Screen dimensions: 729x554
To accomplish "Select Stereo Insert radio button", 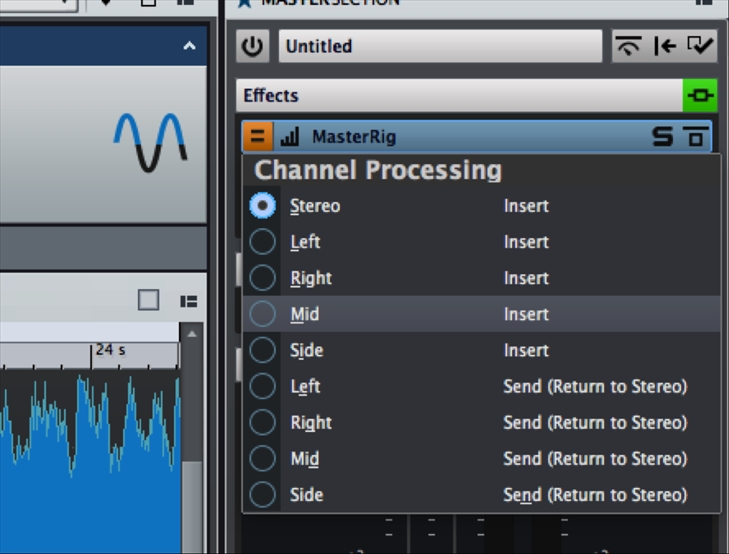I will 263,205.
